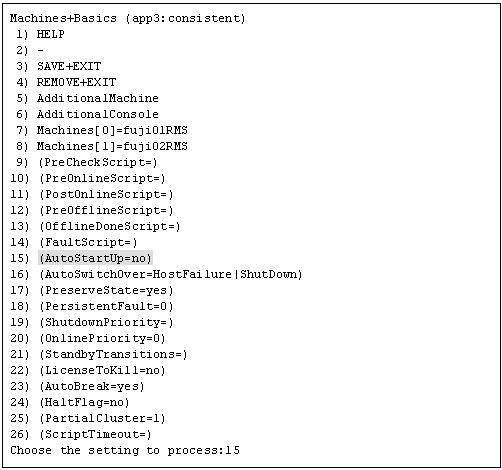Click the HaltFlag=no setting
Viewport: 502px width, 470px height.
click(x=84, y=402)
